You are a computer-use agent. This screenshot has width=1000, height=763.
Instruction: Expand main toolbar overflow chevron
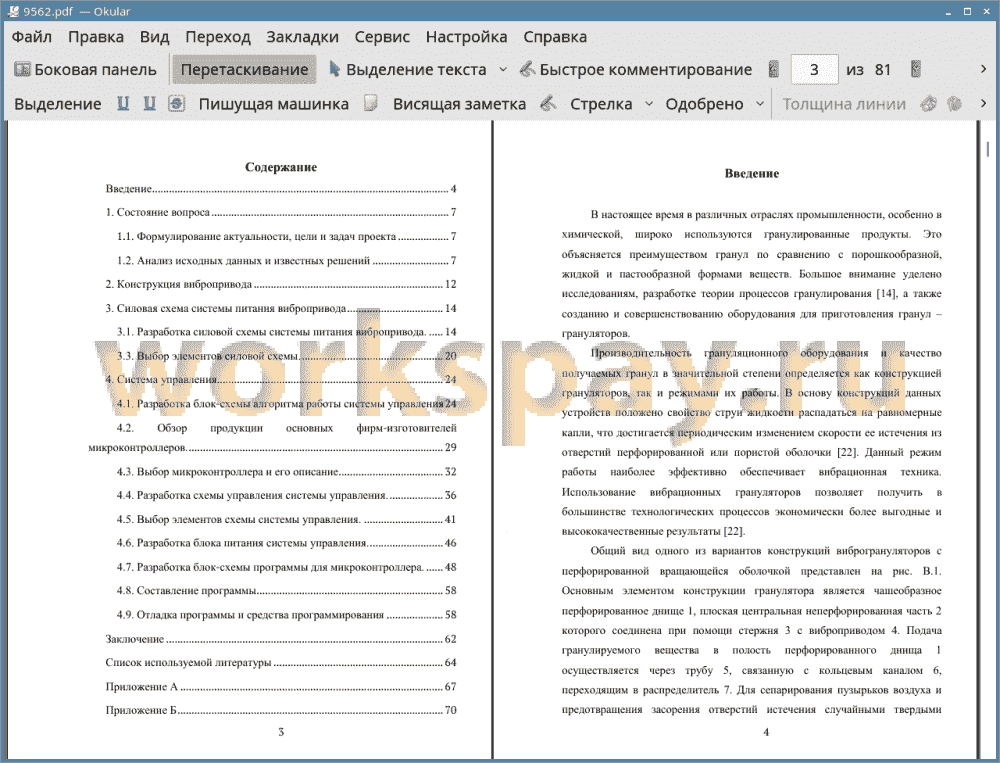pos(983,69)
